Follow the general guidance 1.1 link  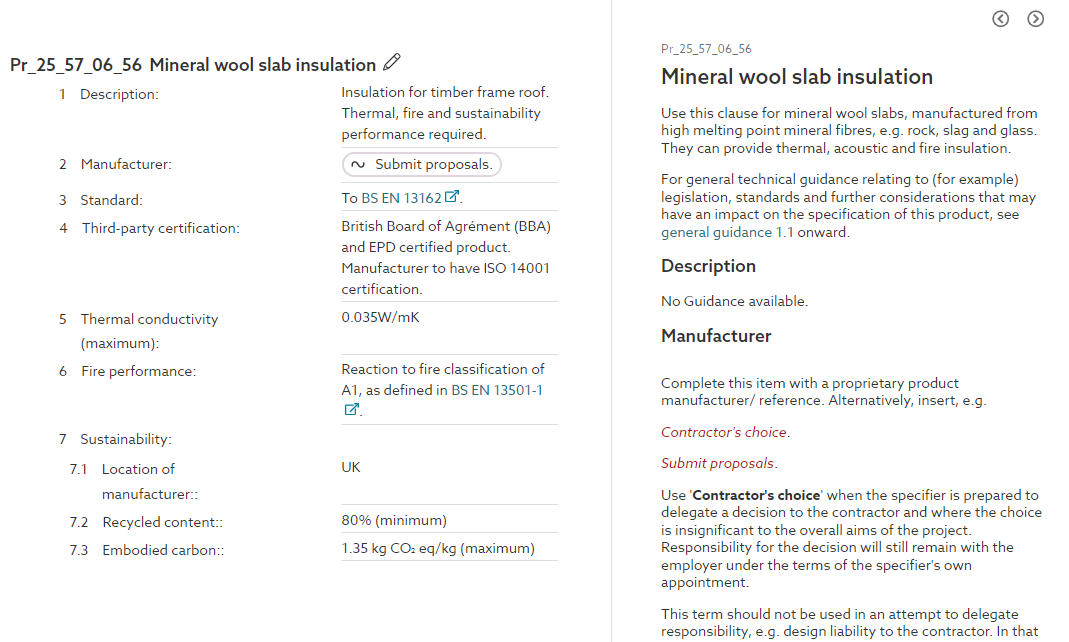tap(727, 232)
